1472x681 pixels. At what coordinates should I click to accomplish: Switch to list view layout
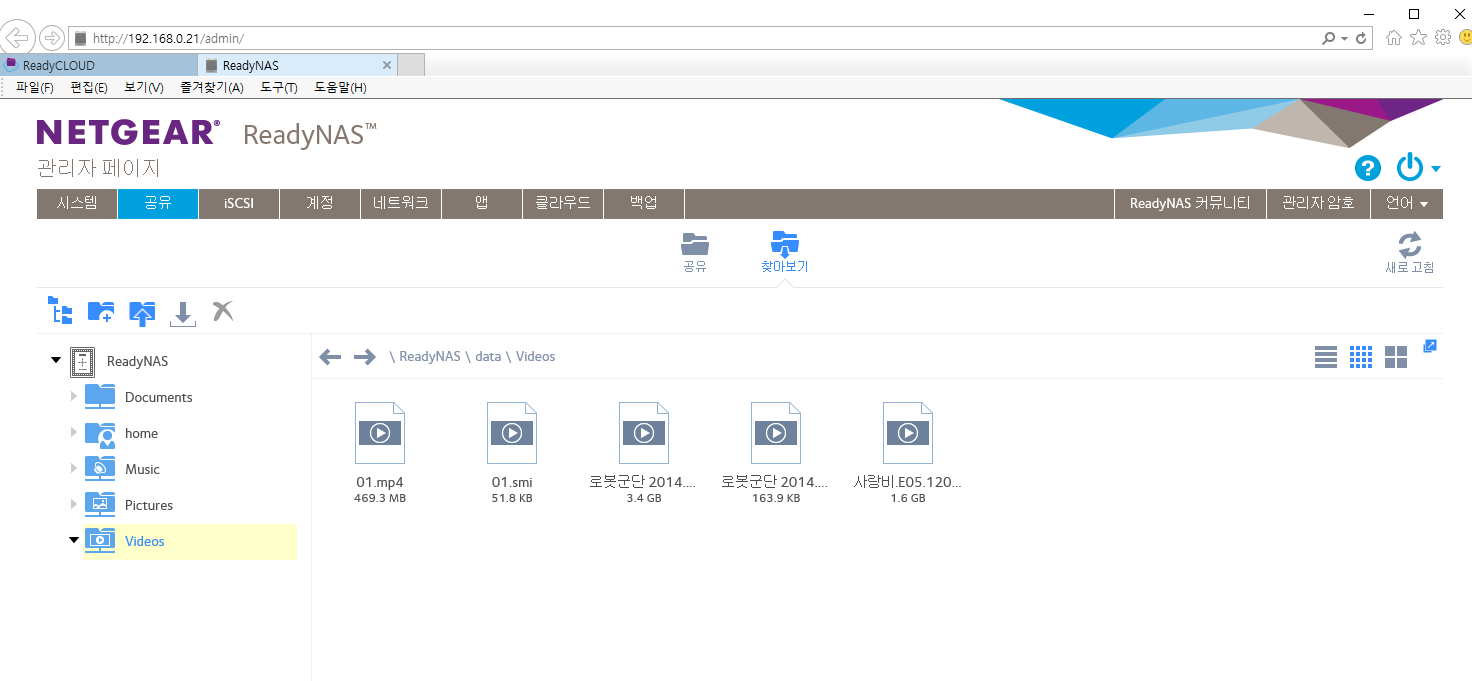1326,357
